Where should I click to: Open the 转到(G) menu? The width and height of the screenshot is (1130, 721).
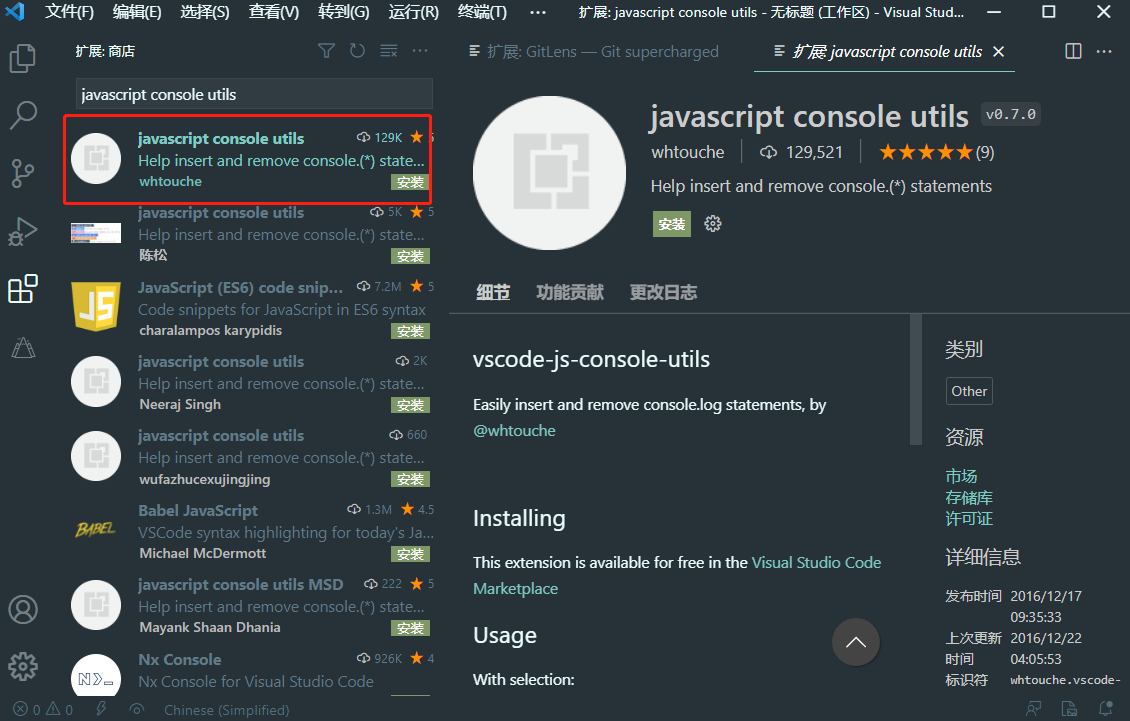344,12
